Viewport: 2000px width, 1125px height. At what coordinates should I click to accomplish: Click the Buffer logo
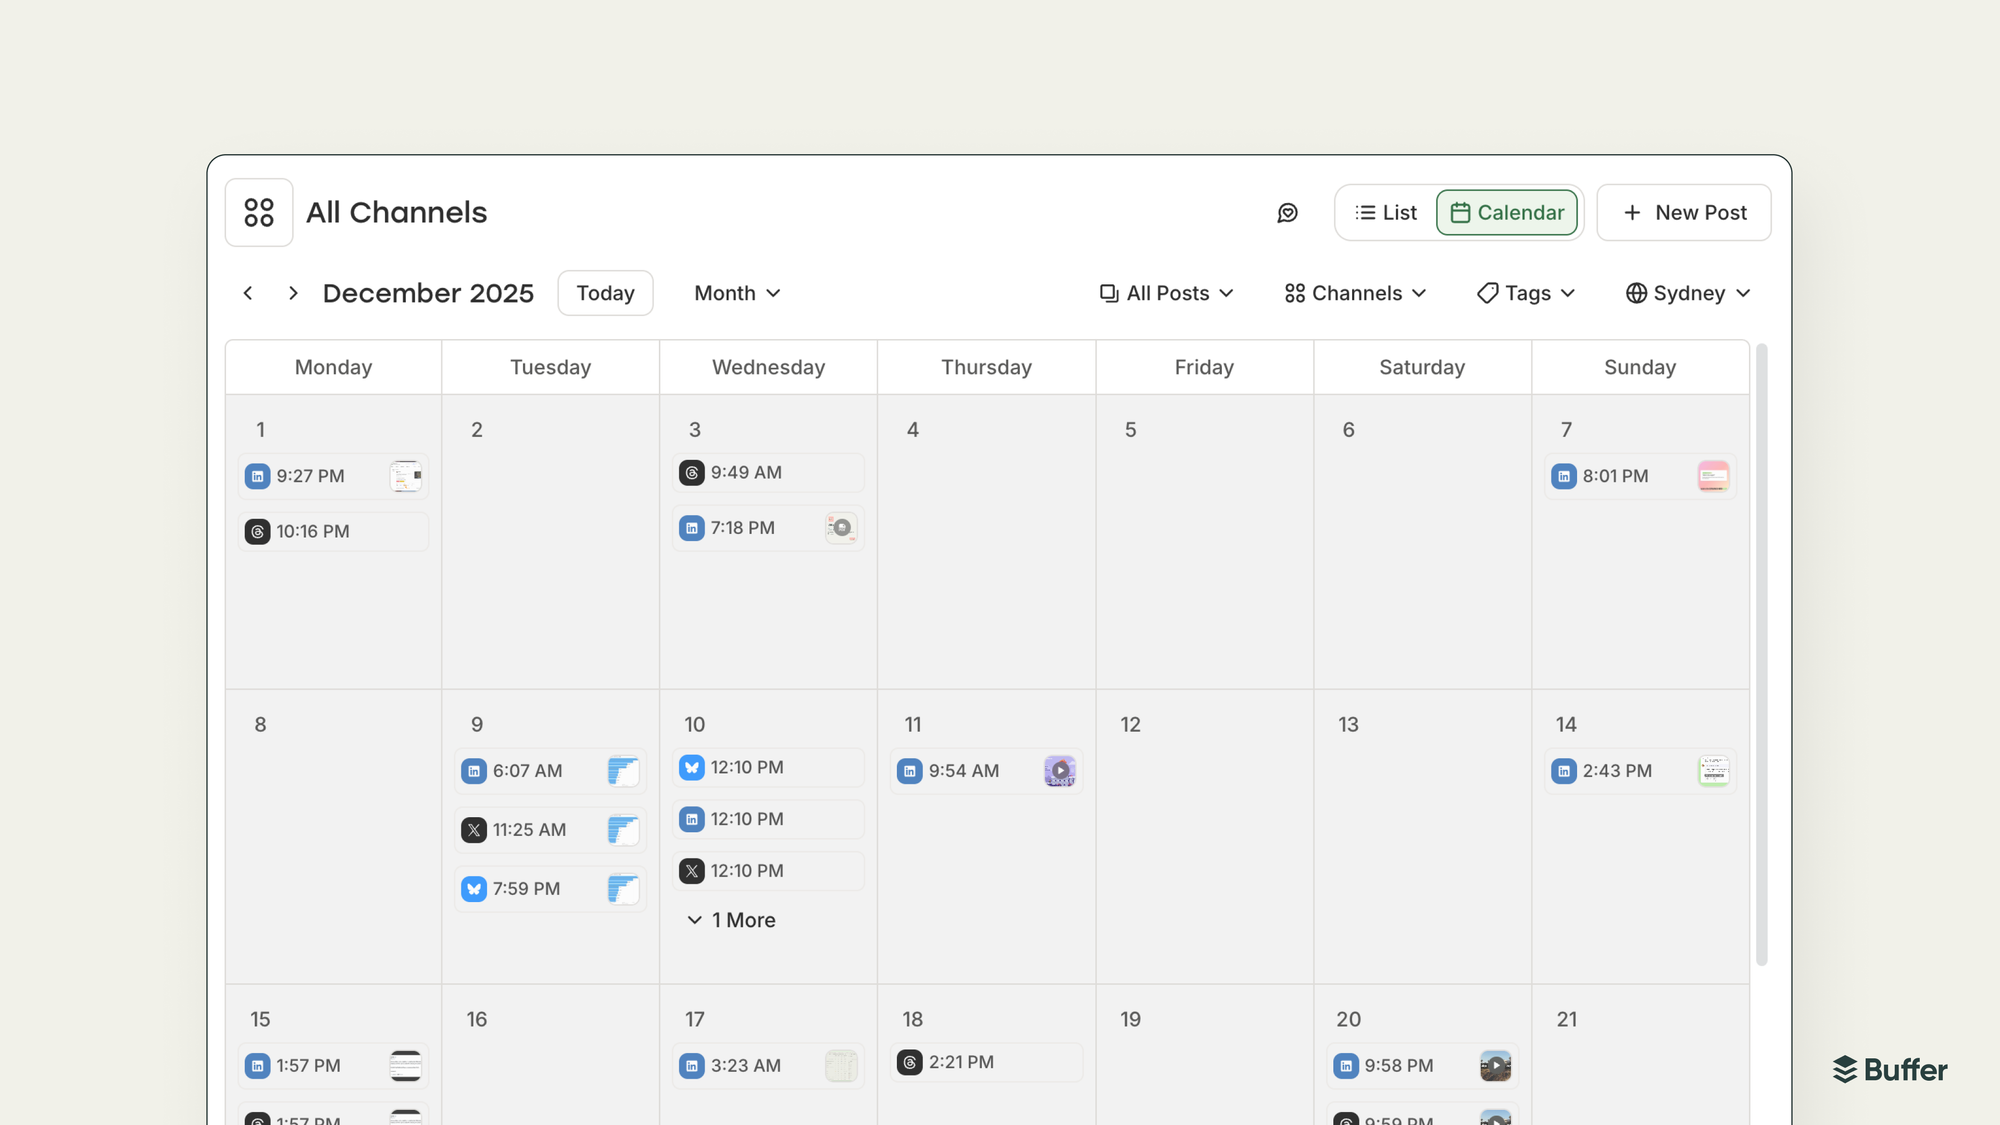coord(1890,1069)
